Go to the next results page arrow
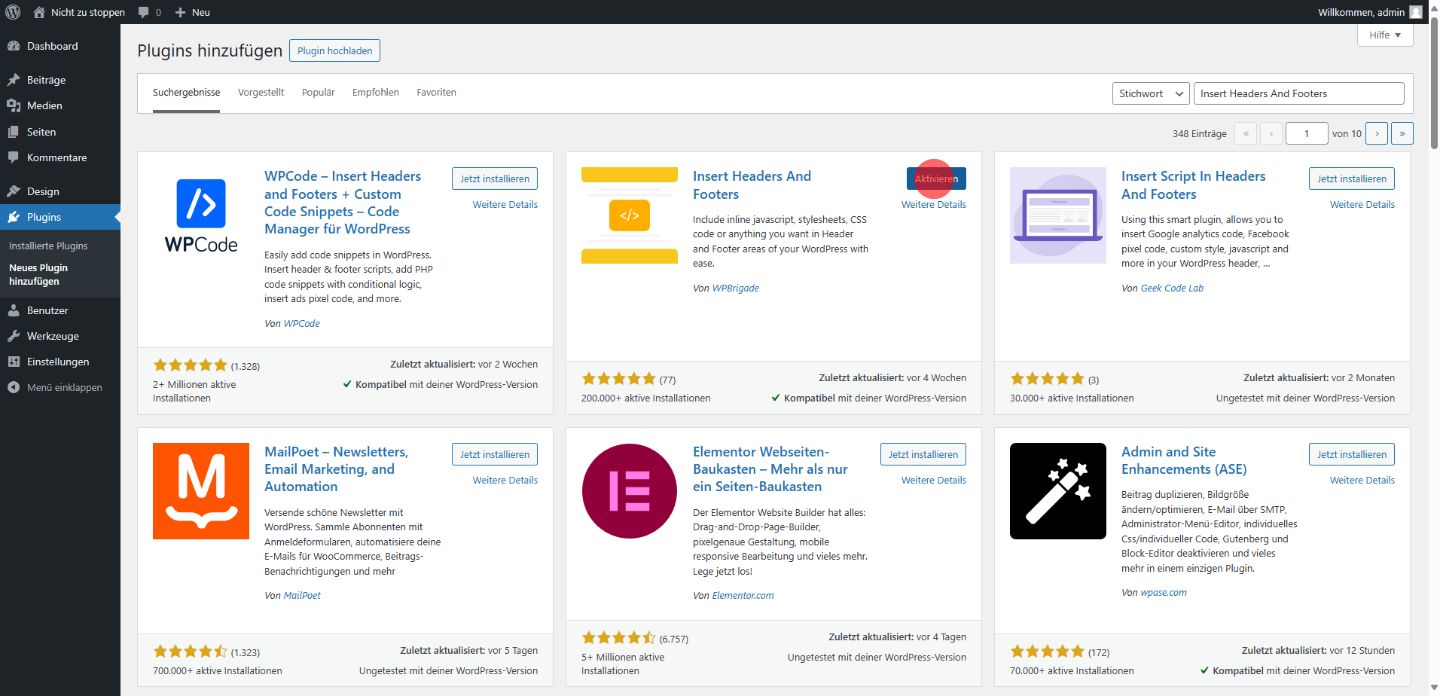Image resolution: width=1440 pixels, height=696 pixels. [1376, 133]
